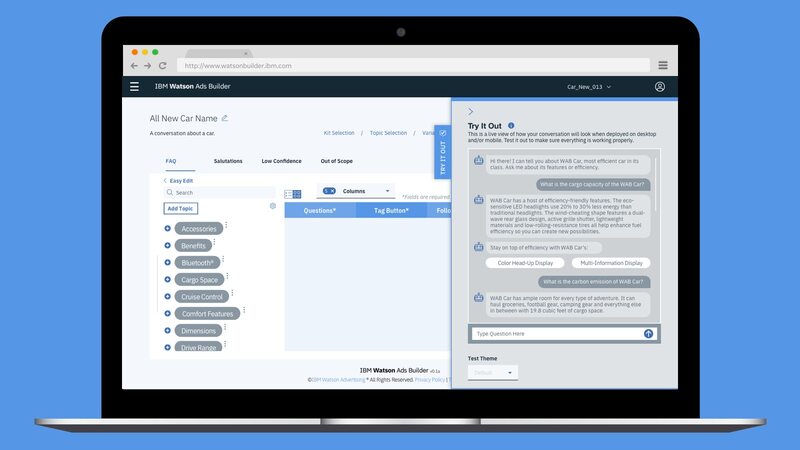
Task: Click the browser back arrow
Action: (x=134, y=66)
